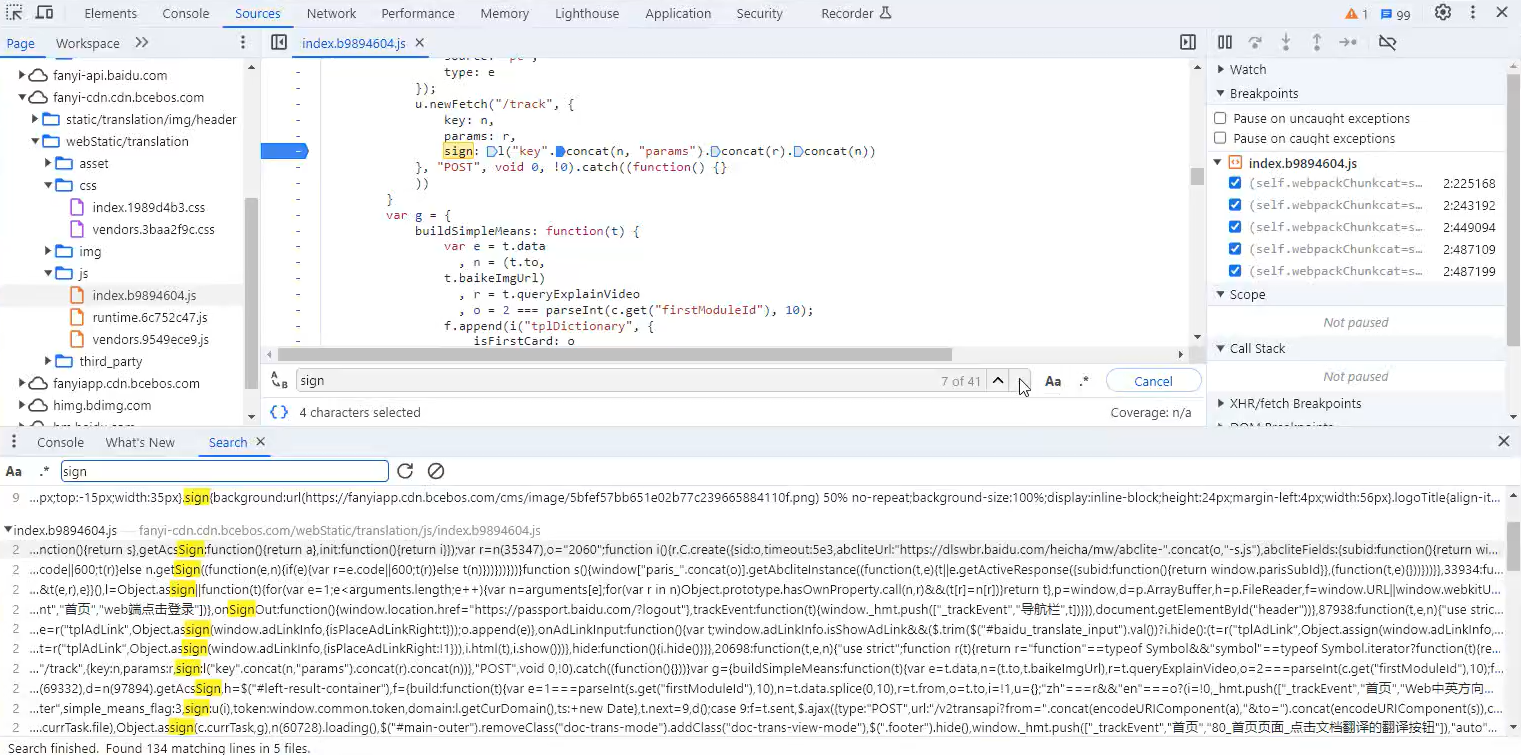Uncheck the breakpoint at 2:487199
1521x755 pixels.
click(1235, 271)
